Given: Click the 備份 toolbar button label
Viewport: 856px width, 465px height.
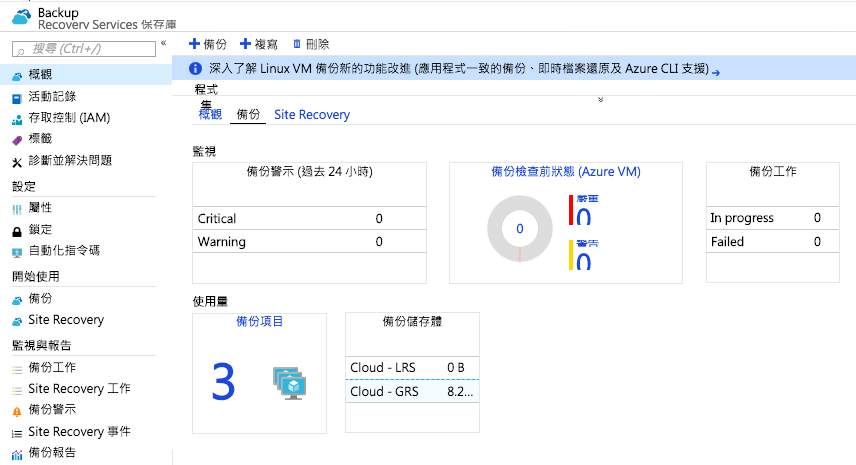Looking at the screenshot, I should tap(215, 44).
